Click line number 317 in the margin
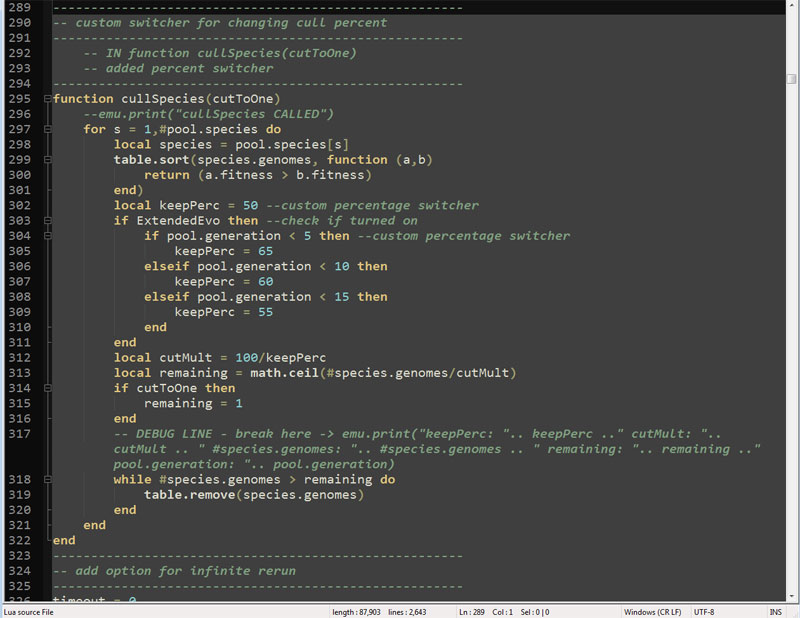This screenshot has width=800, height=618. tap(20, 434)
